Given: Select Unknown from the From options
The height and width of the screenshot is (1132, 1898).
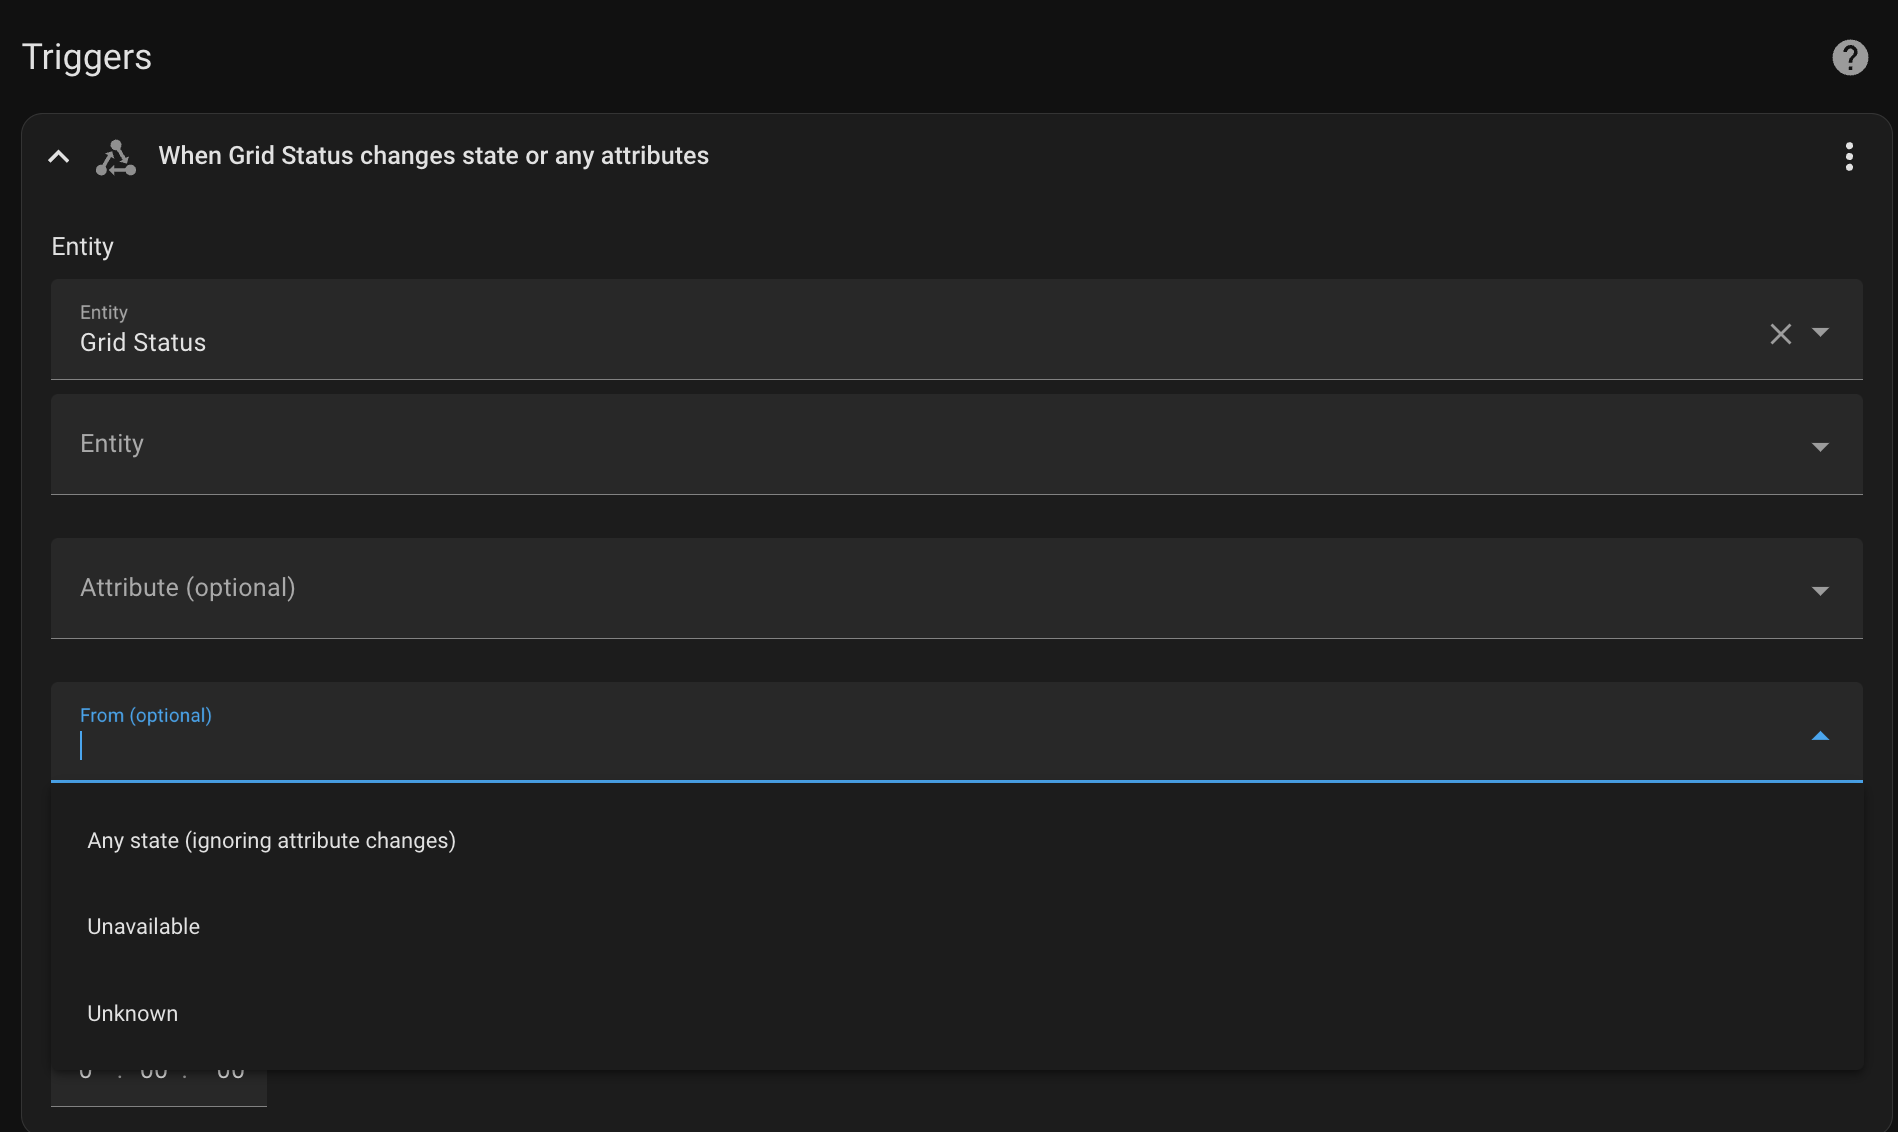Looking at the screenshot, I should [132, 1013].
